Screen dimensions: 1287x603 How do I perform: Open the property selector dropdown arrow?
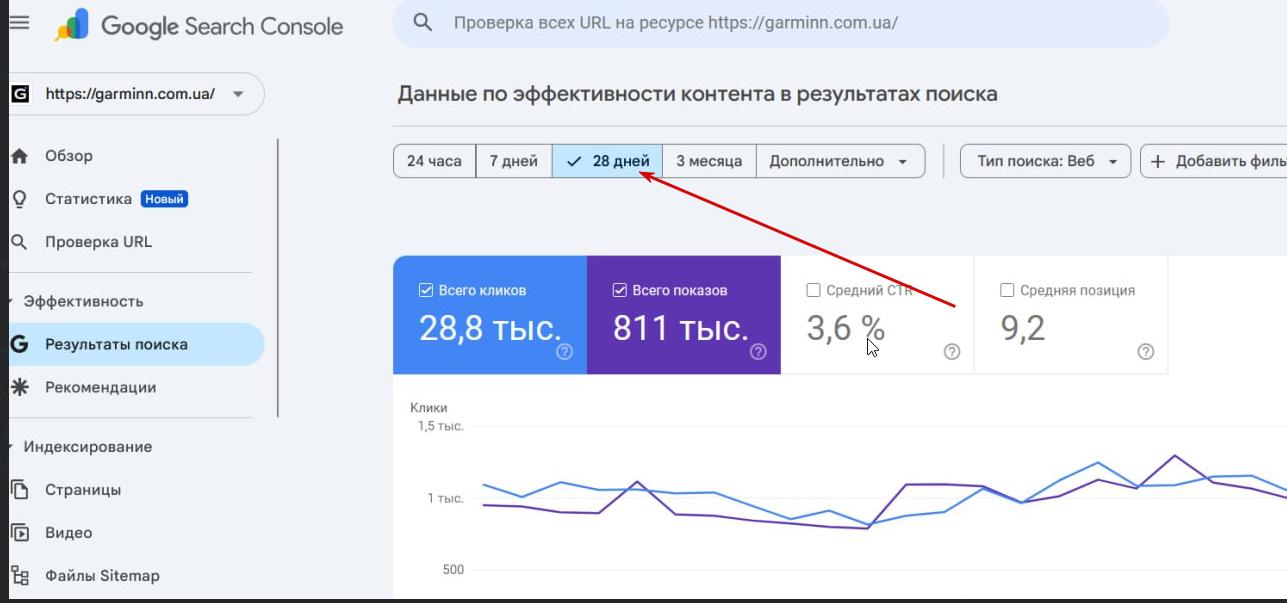click(x=238, y=95)
